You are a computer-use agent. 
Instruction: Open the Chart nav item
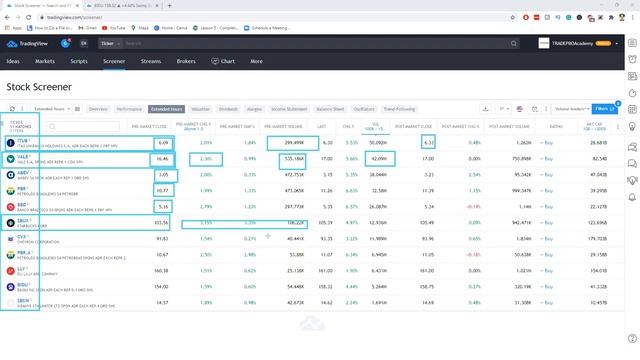coord(223,61)
